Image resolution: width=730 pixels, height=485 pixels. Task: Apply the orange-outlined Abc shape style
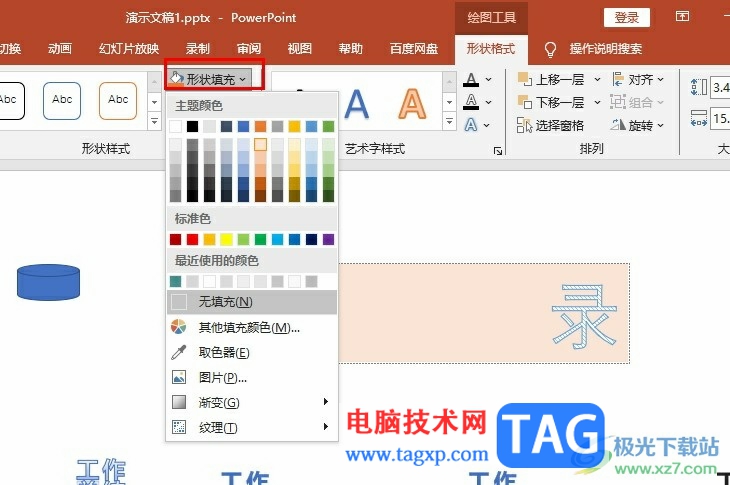coord(118,101)
